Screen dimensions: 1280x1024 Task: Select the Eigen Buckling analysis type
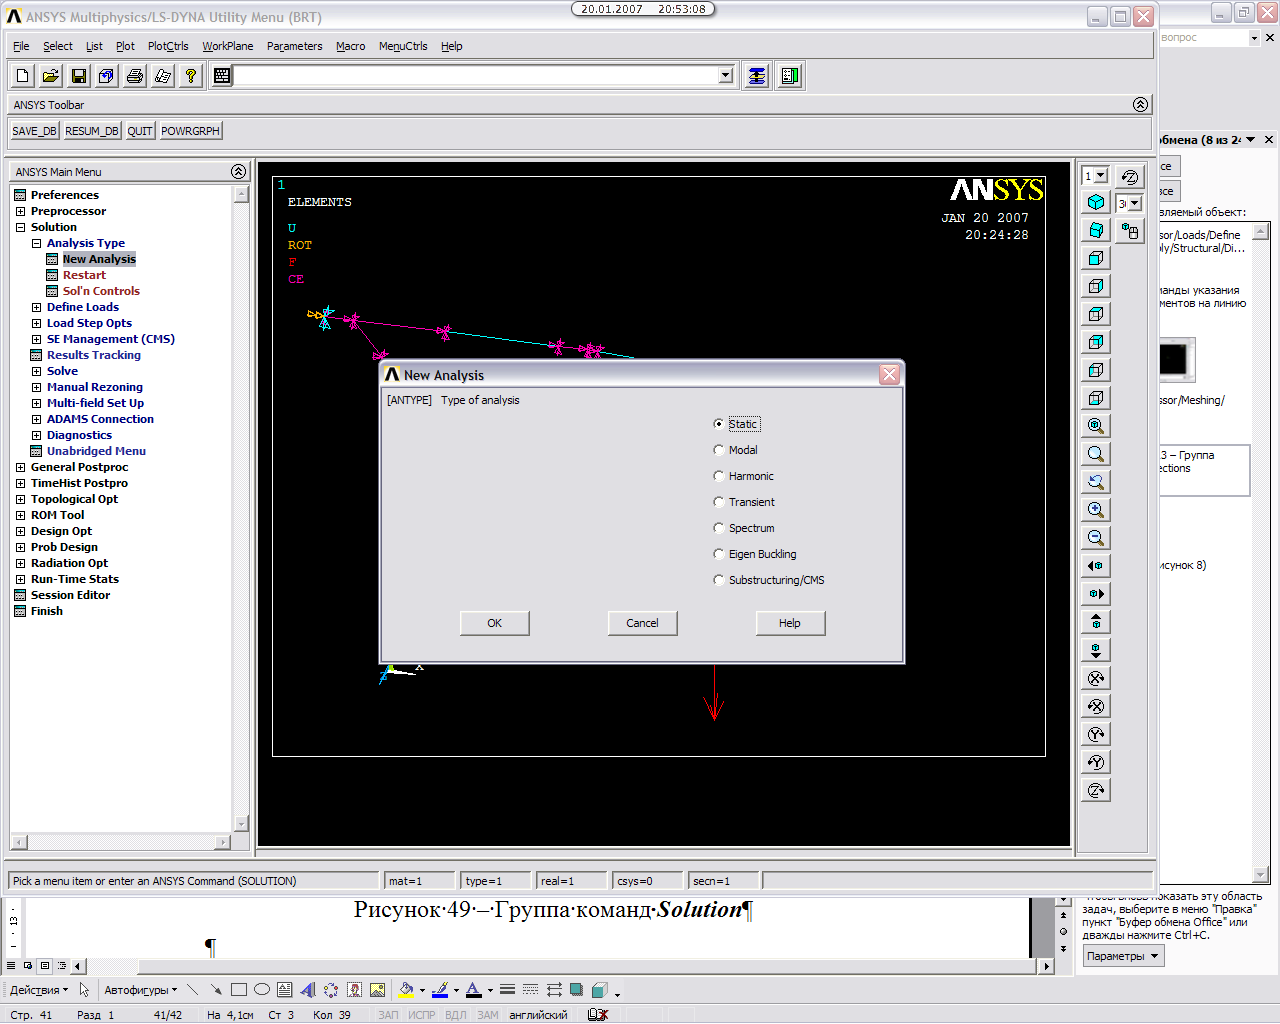718,554
